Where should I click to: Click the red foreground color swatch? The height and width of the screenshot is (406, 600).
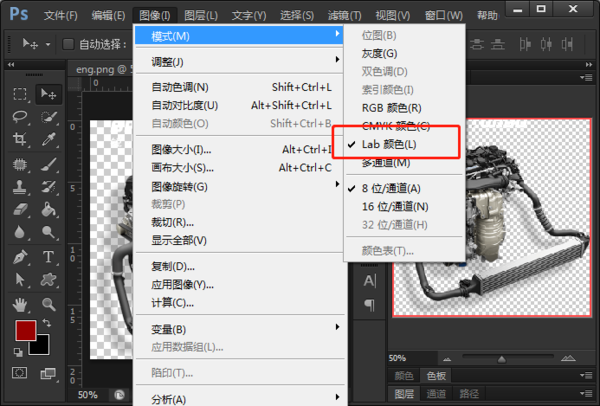click(23, 331)
